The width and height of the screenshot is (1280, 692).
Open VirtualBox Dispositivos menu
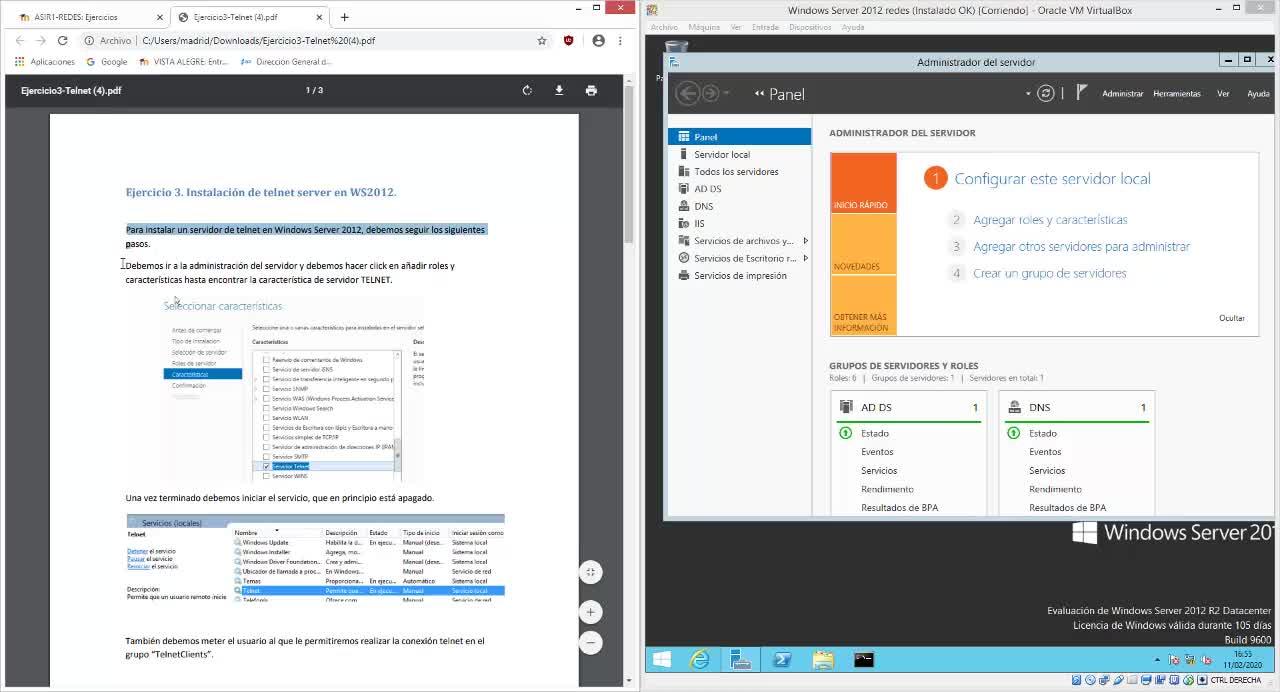810,27
